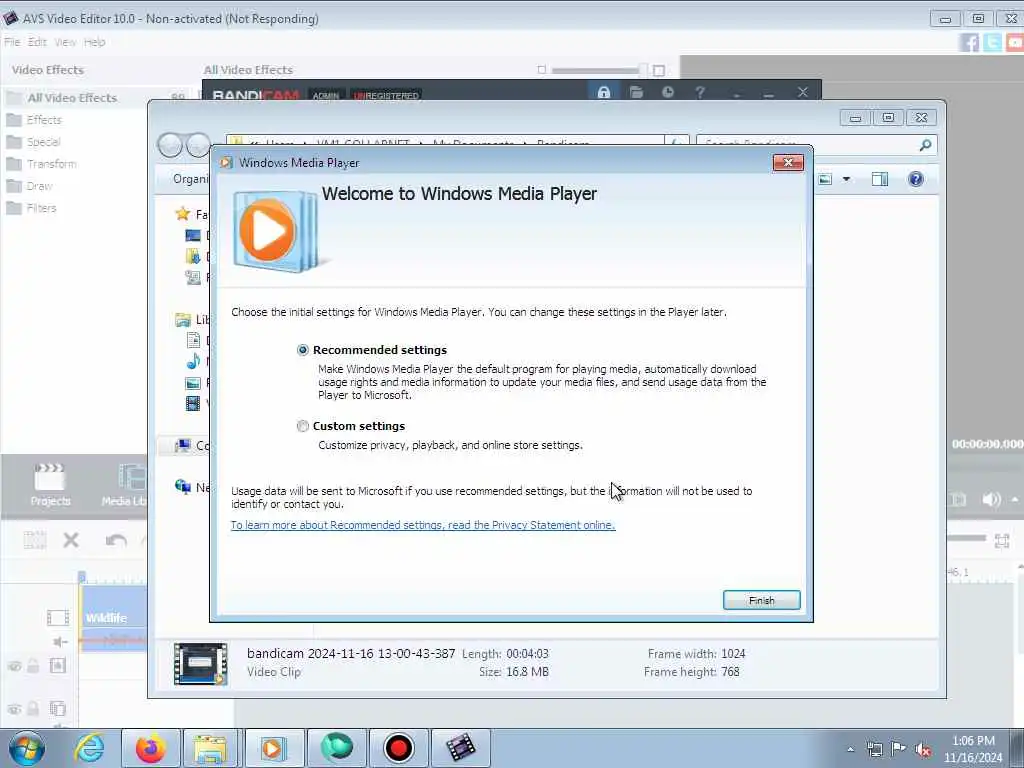1024x768 pixels.
Task: Click the bottom track layers icon
Action: coord(57,709)
